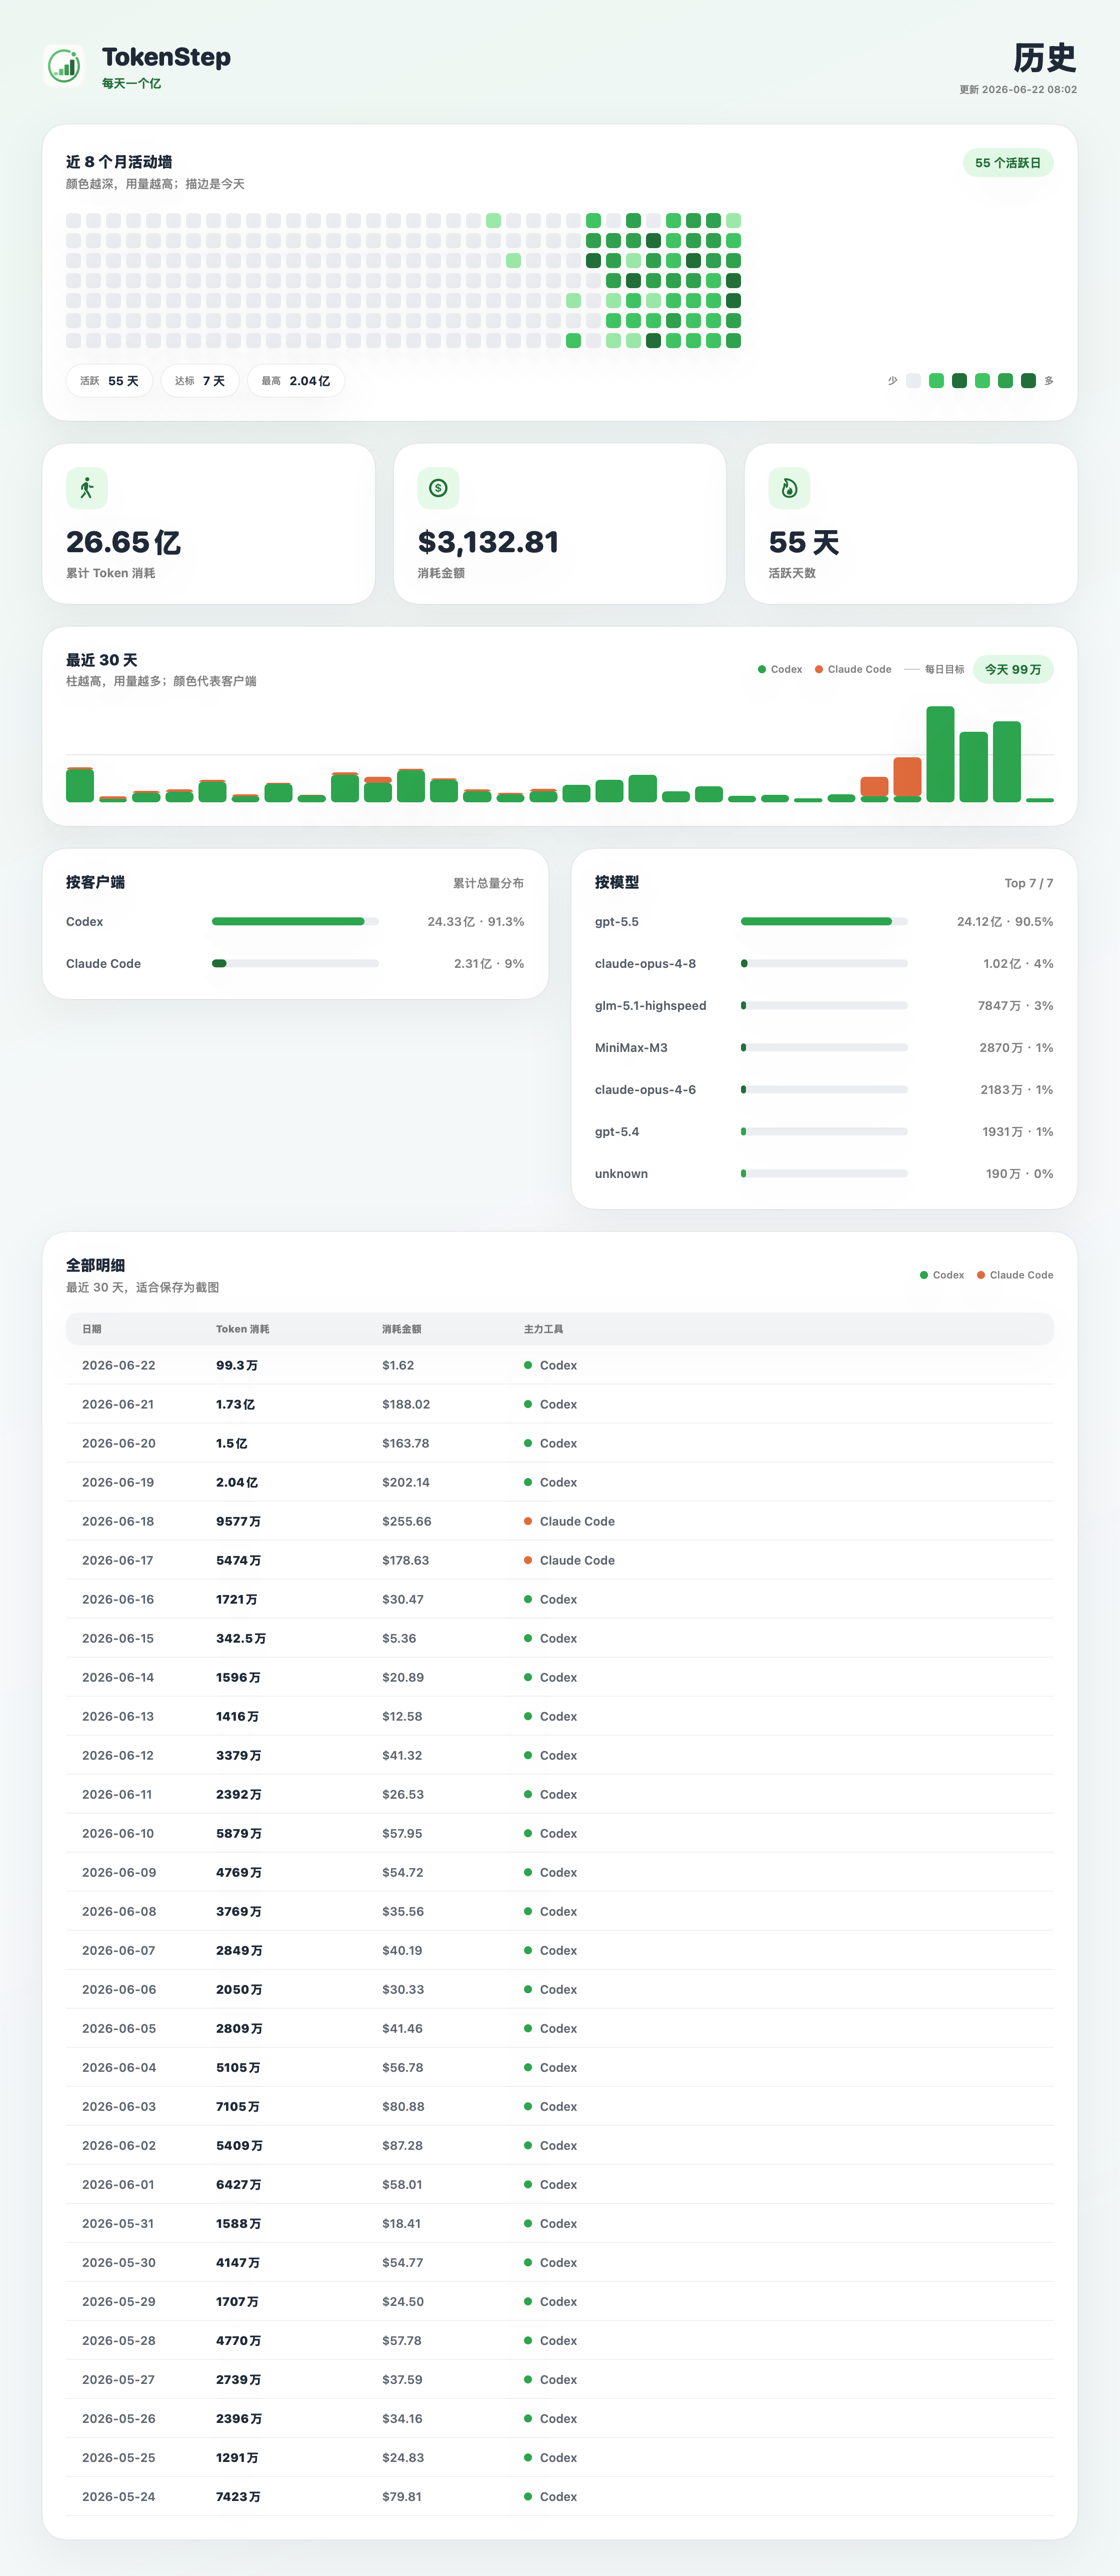Click the 日期 column header
Image resolution: width=1120 pixels, height=2576 pixels.
click(92, 1329)
